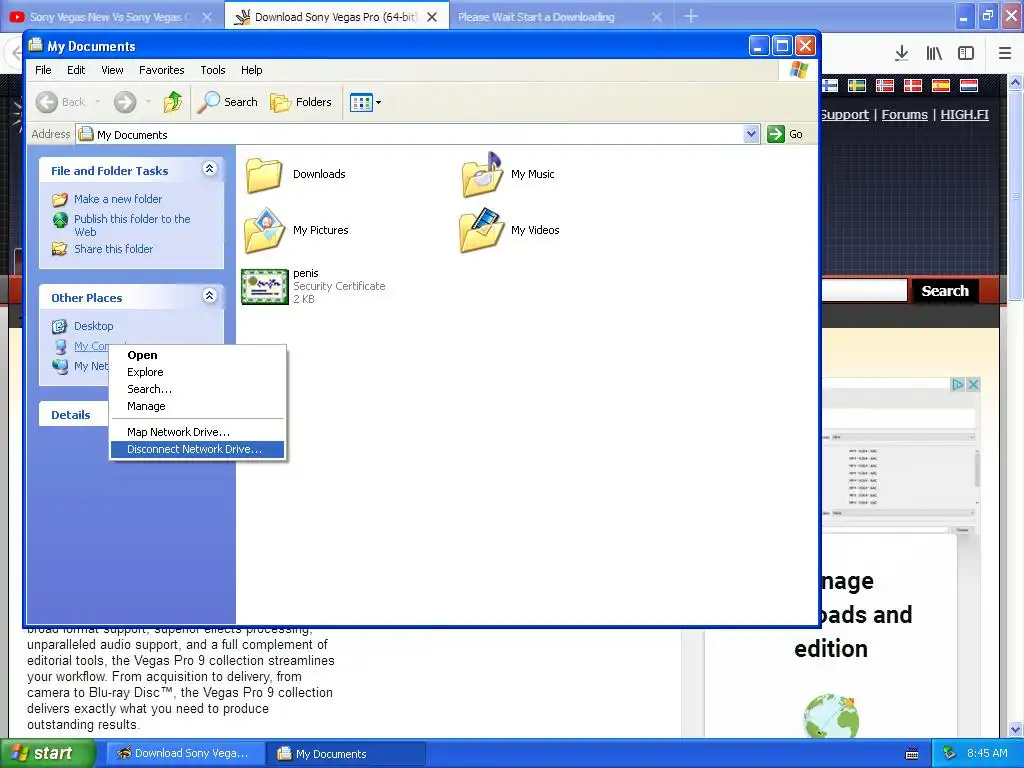This screenshot has width=1024, height=768.
Task: Open the View menu
Action: tap(112, 70)
